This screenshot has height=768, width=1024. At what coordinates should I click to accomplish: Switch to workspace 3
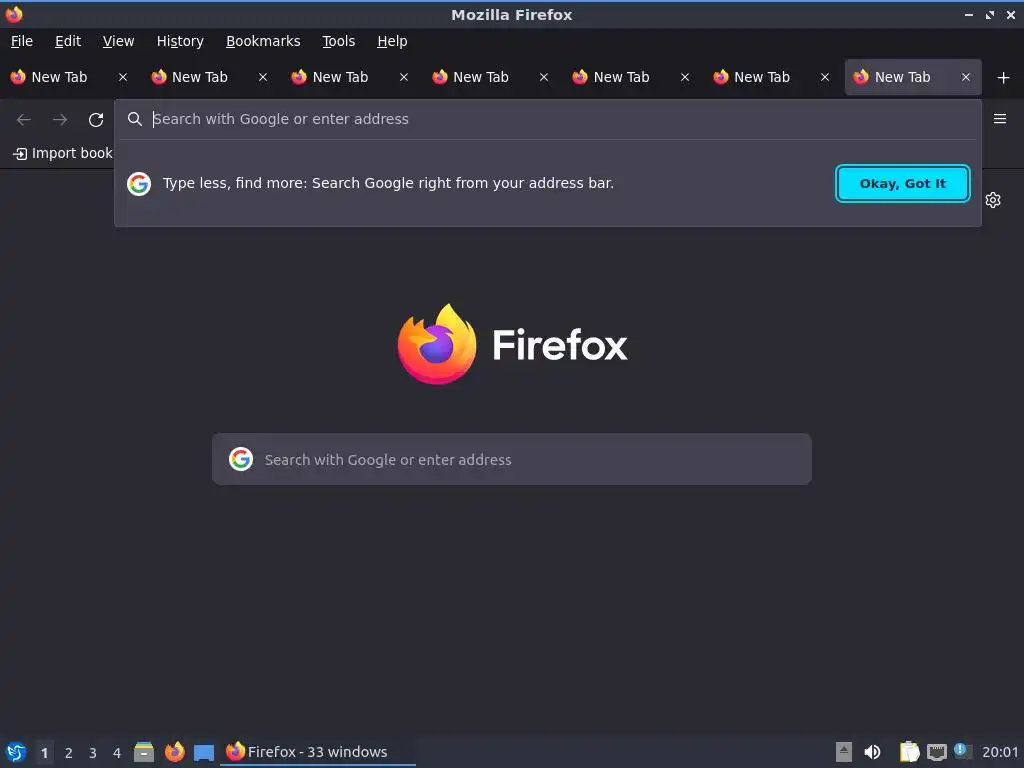[x=93, y=753]
